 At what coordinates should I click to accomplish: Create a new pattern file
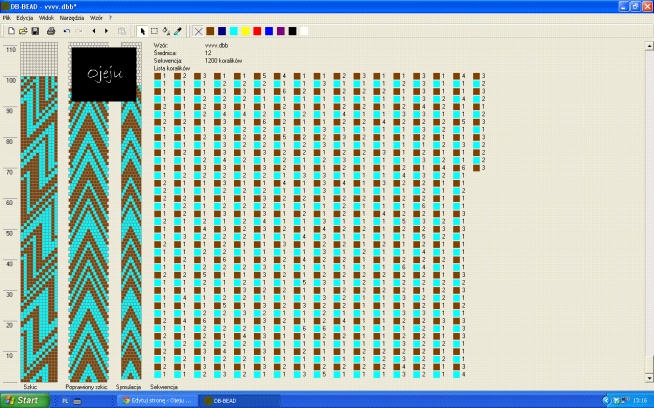[x=11, y=31]
